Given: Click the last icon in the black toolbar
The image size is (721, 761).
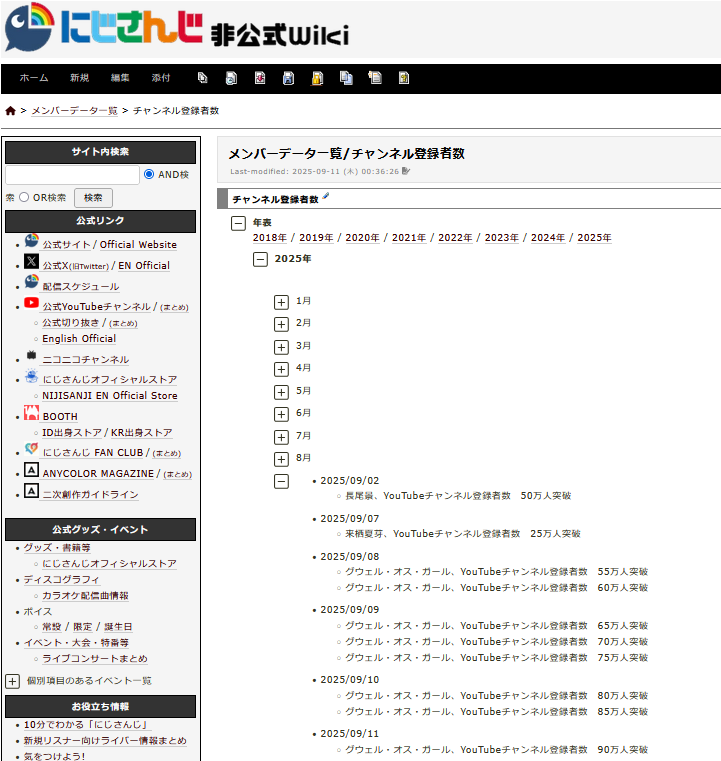Looking at the screenshot, I should pos(404,78).
